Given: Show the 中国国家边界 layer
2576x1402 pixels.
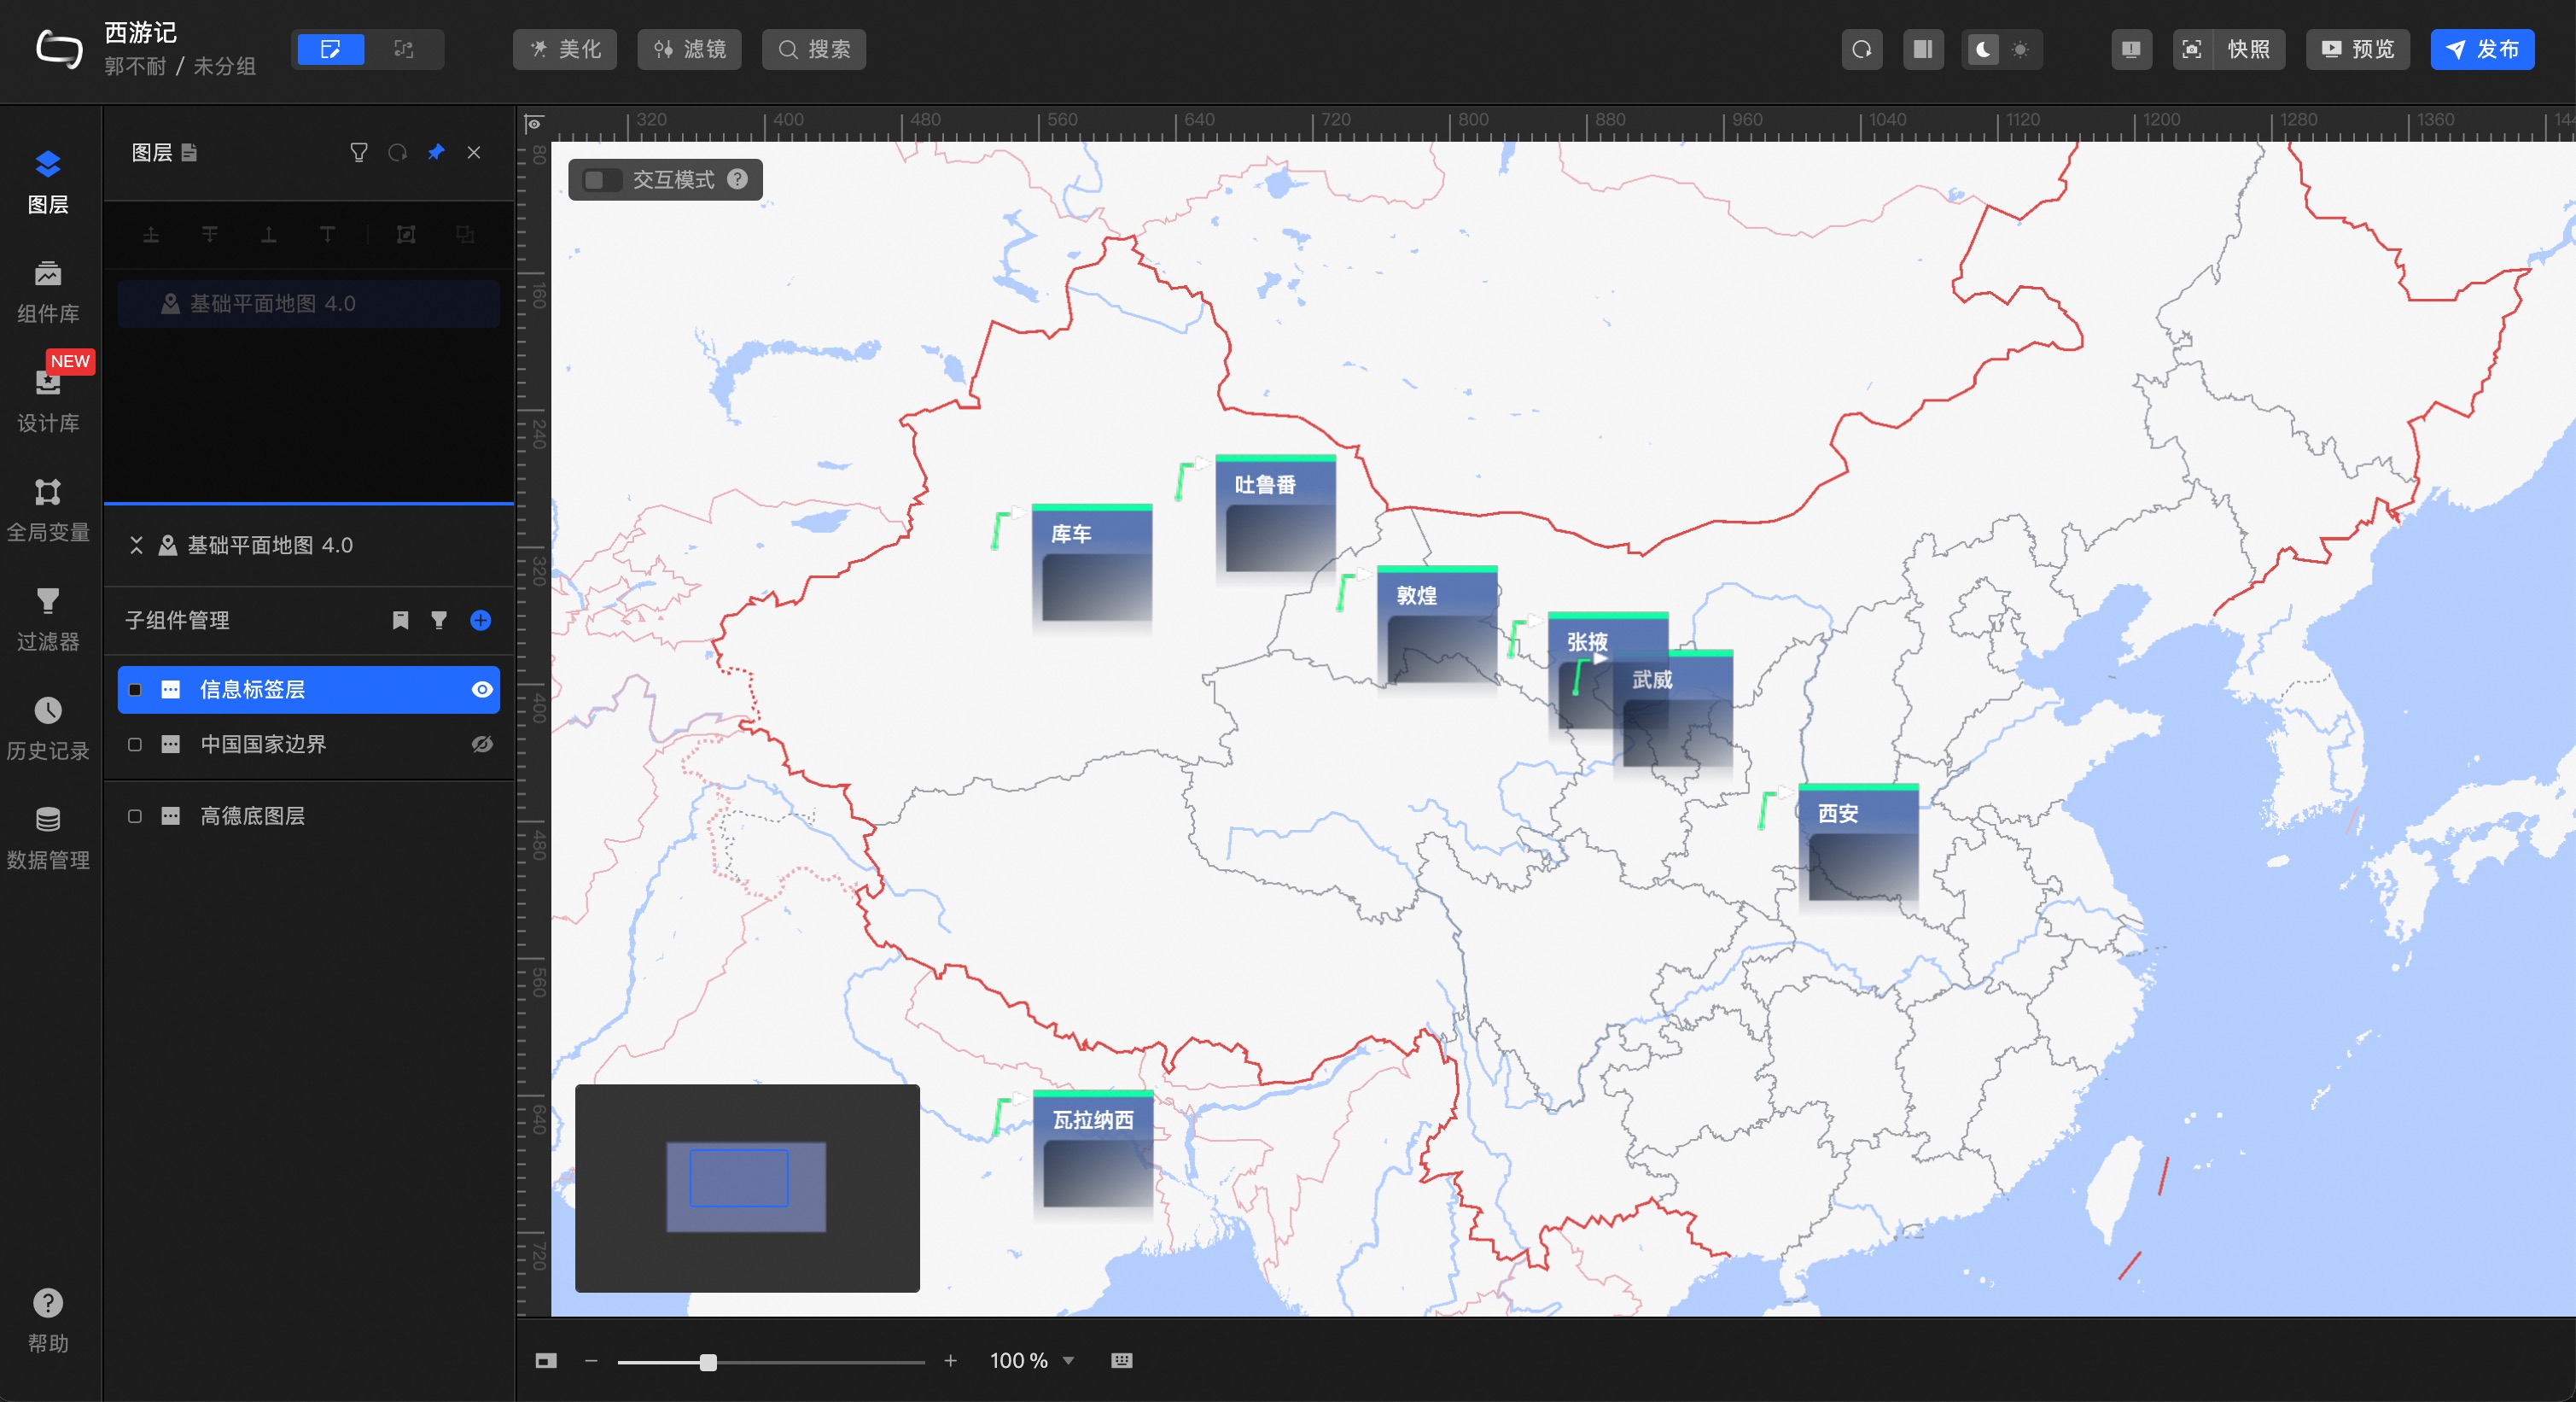Looking at the screenshot, I should [482, 744].
